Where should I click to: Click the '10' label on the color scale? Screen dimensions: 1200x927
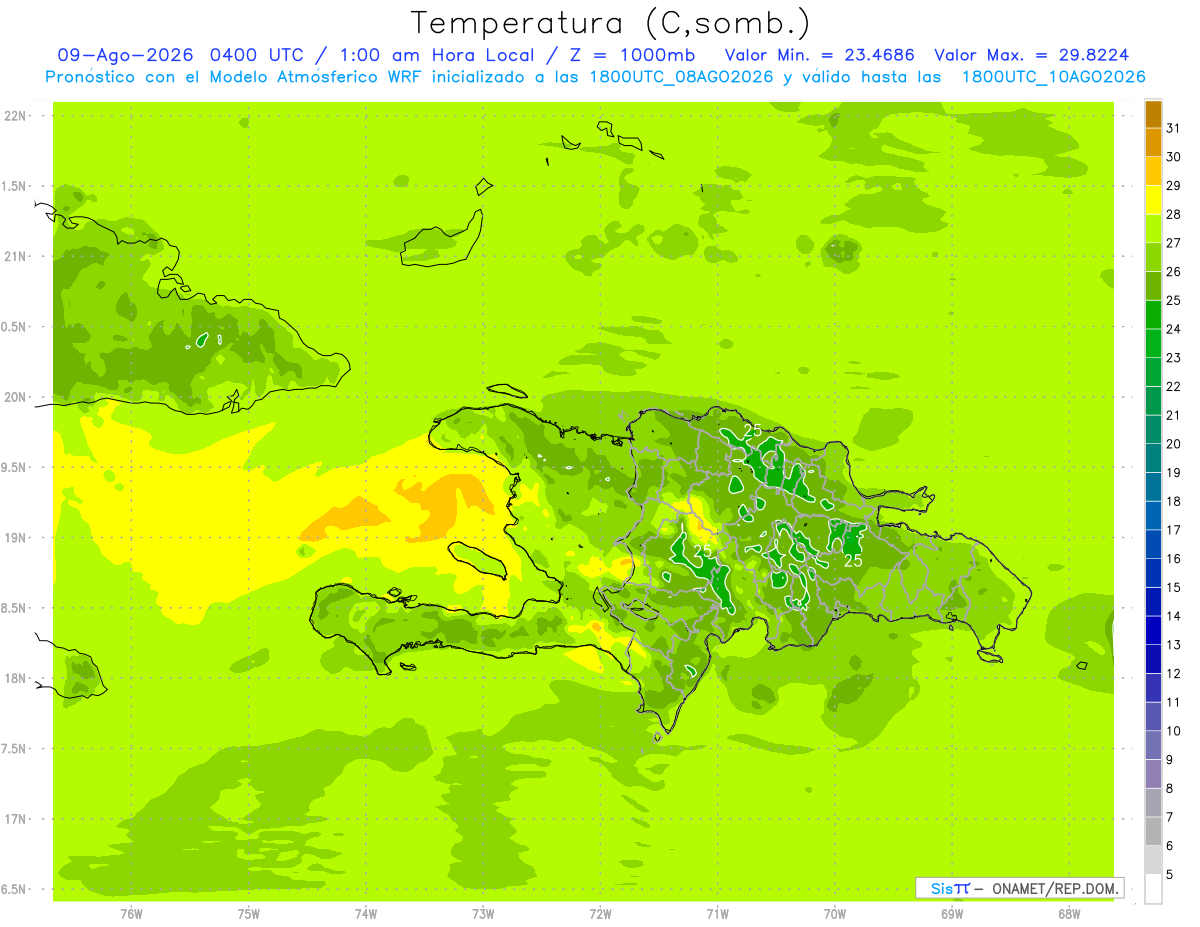[1174, 731]
